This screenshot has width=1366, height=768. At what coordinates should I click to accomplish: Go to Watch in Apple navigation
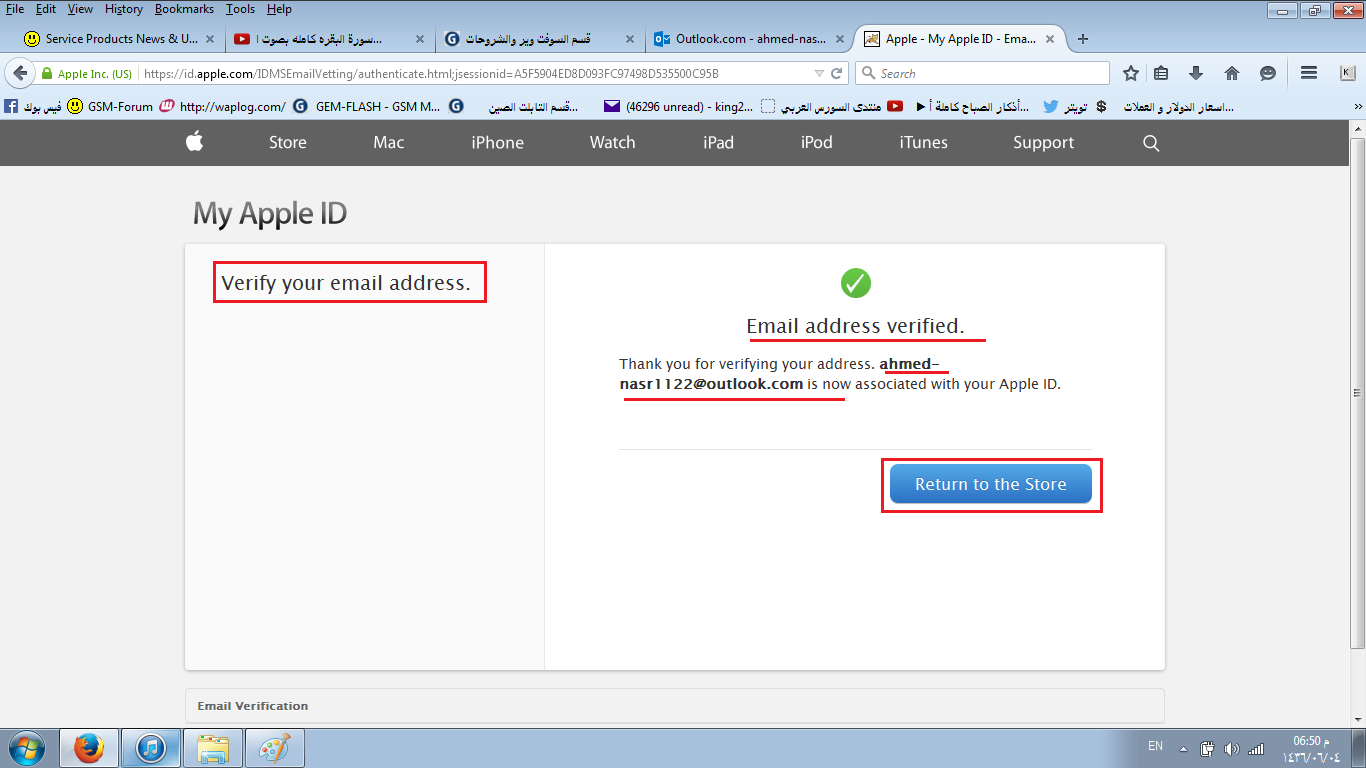(x=613, y=143)
